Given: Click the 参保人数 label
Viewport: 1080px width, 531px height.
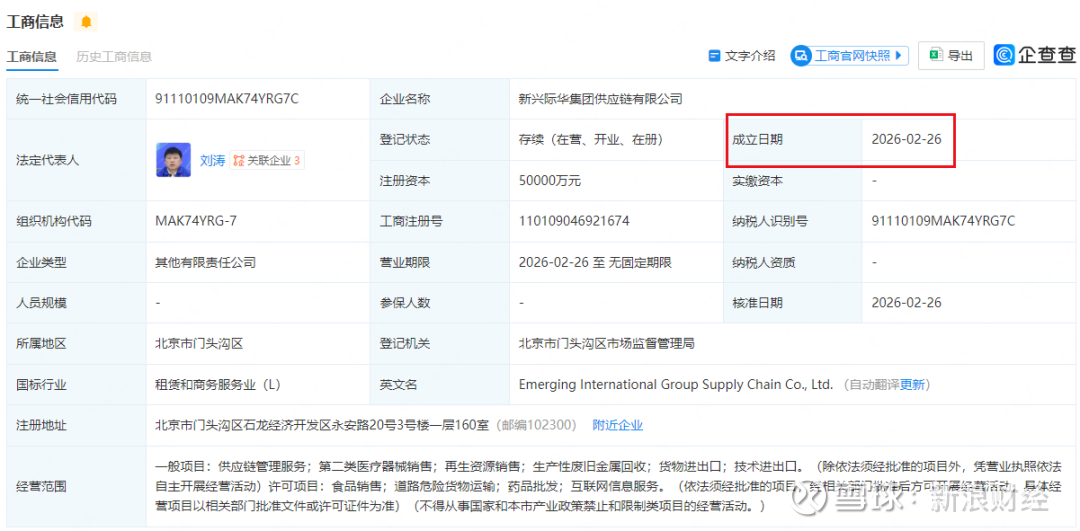Looking at the screenshot, I should pos(404,302).
